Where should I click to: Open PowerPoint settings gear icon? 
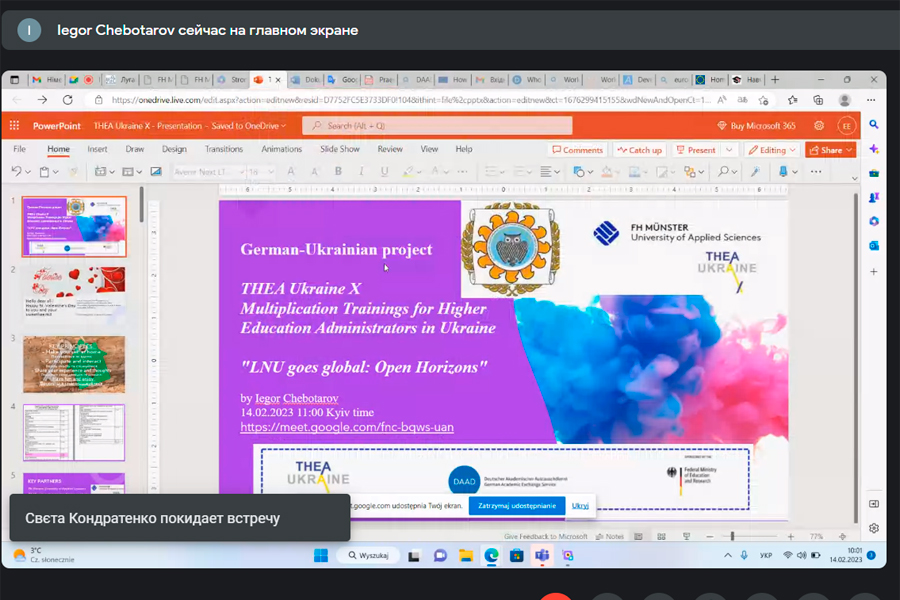click(818, 126)
